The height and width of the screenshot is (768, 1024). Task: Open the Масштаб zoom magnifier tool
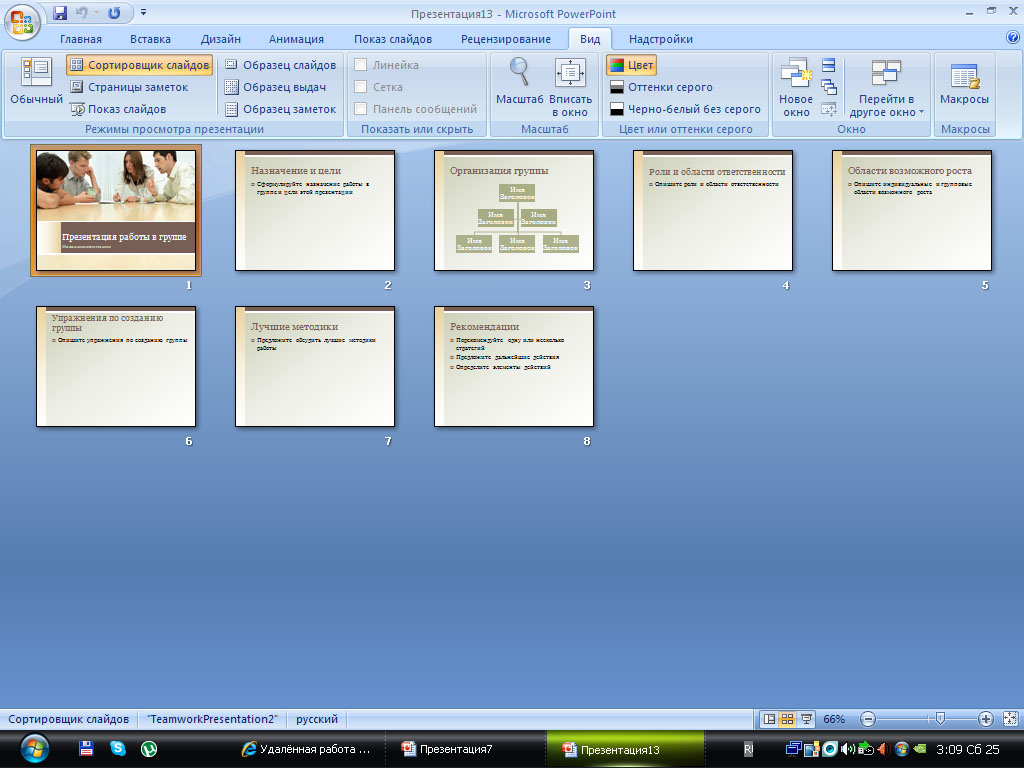coord(519,72)
